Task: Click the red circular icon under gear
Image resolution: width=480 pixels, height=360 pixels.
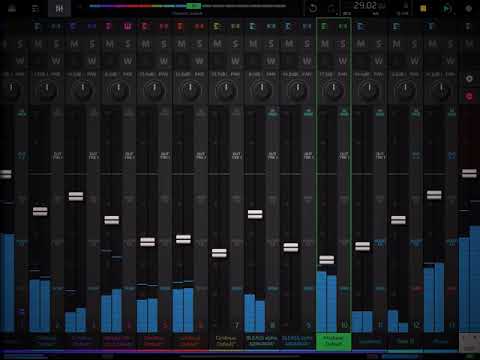Action: tap(469, 97)
